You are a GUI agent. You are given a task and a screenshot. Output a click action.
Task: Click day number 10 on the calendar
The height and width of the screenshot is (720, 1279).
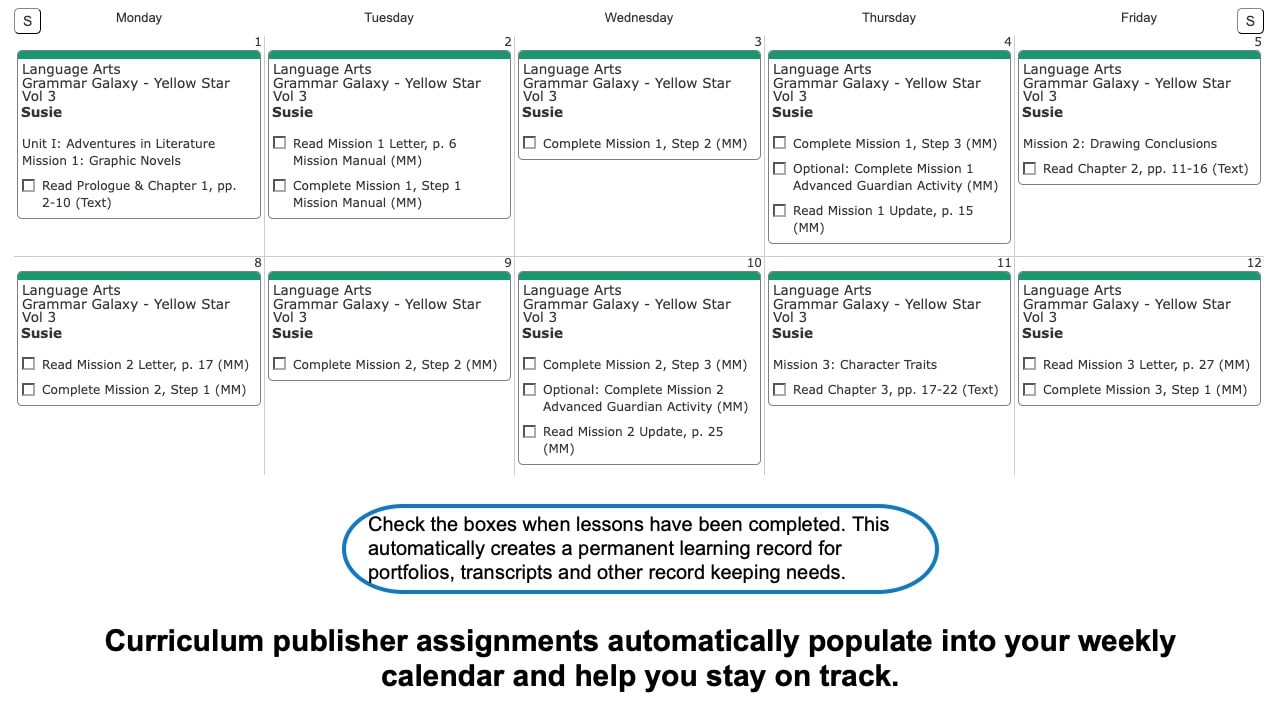click(x=754, y=263)
